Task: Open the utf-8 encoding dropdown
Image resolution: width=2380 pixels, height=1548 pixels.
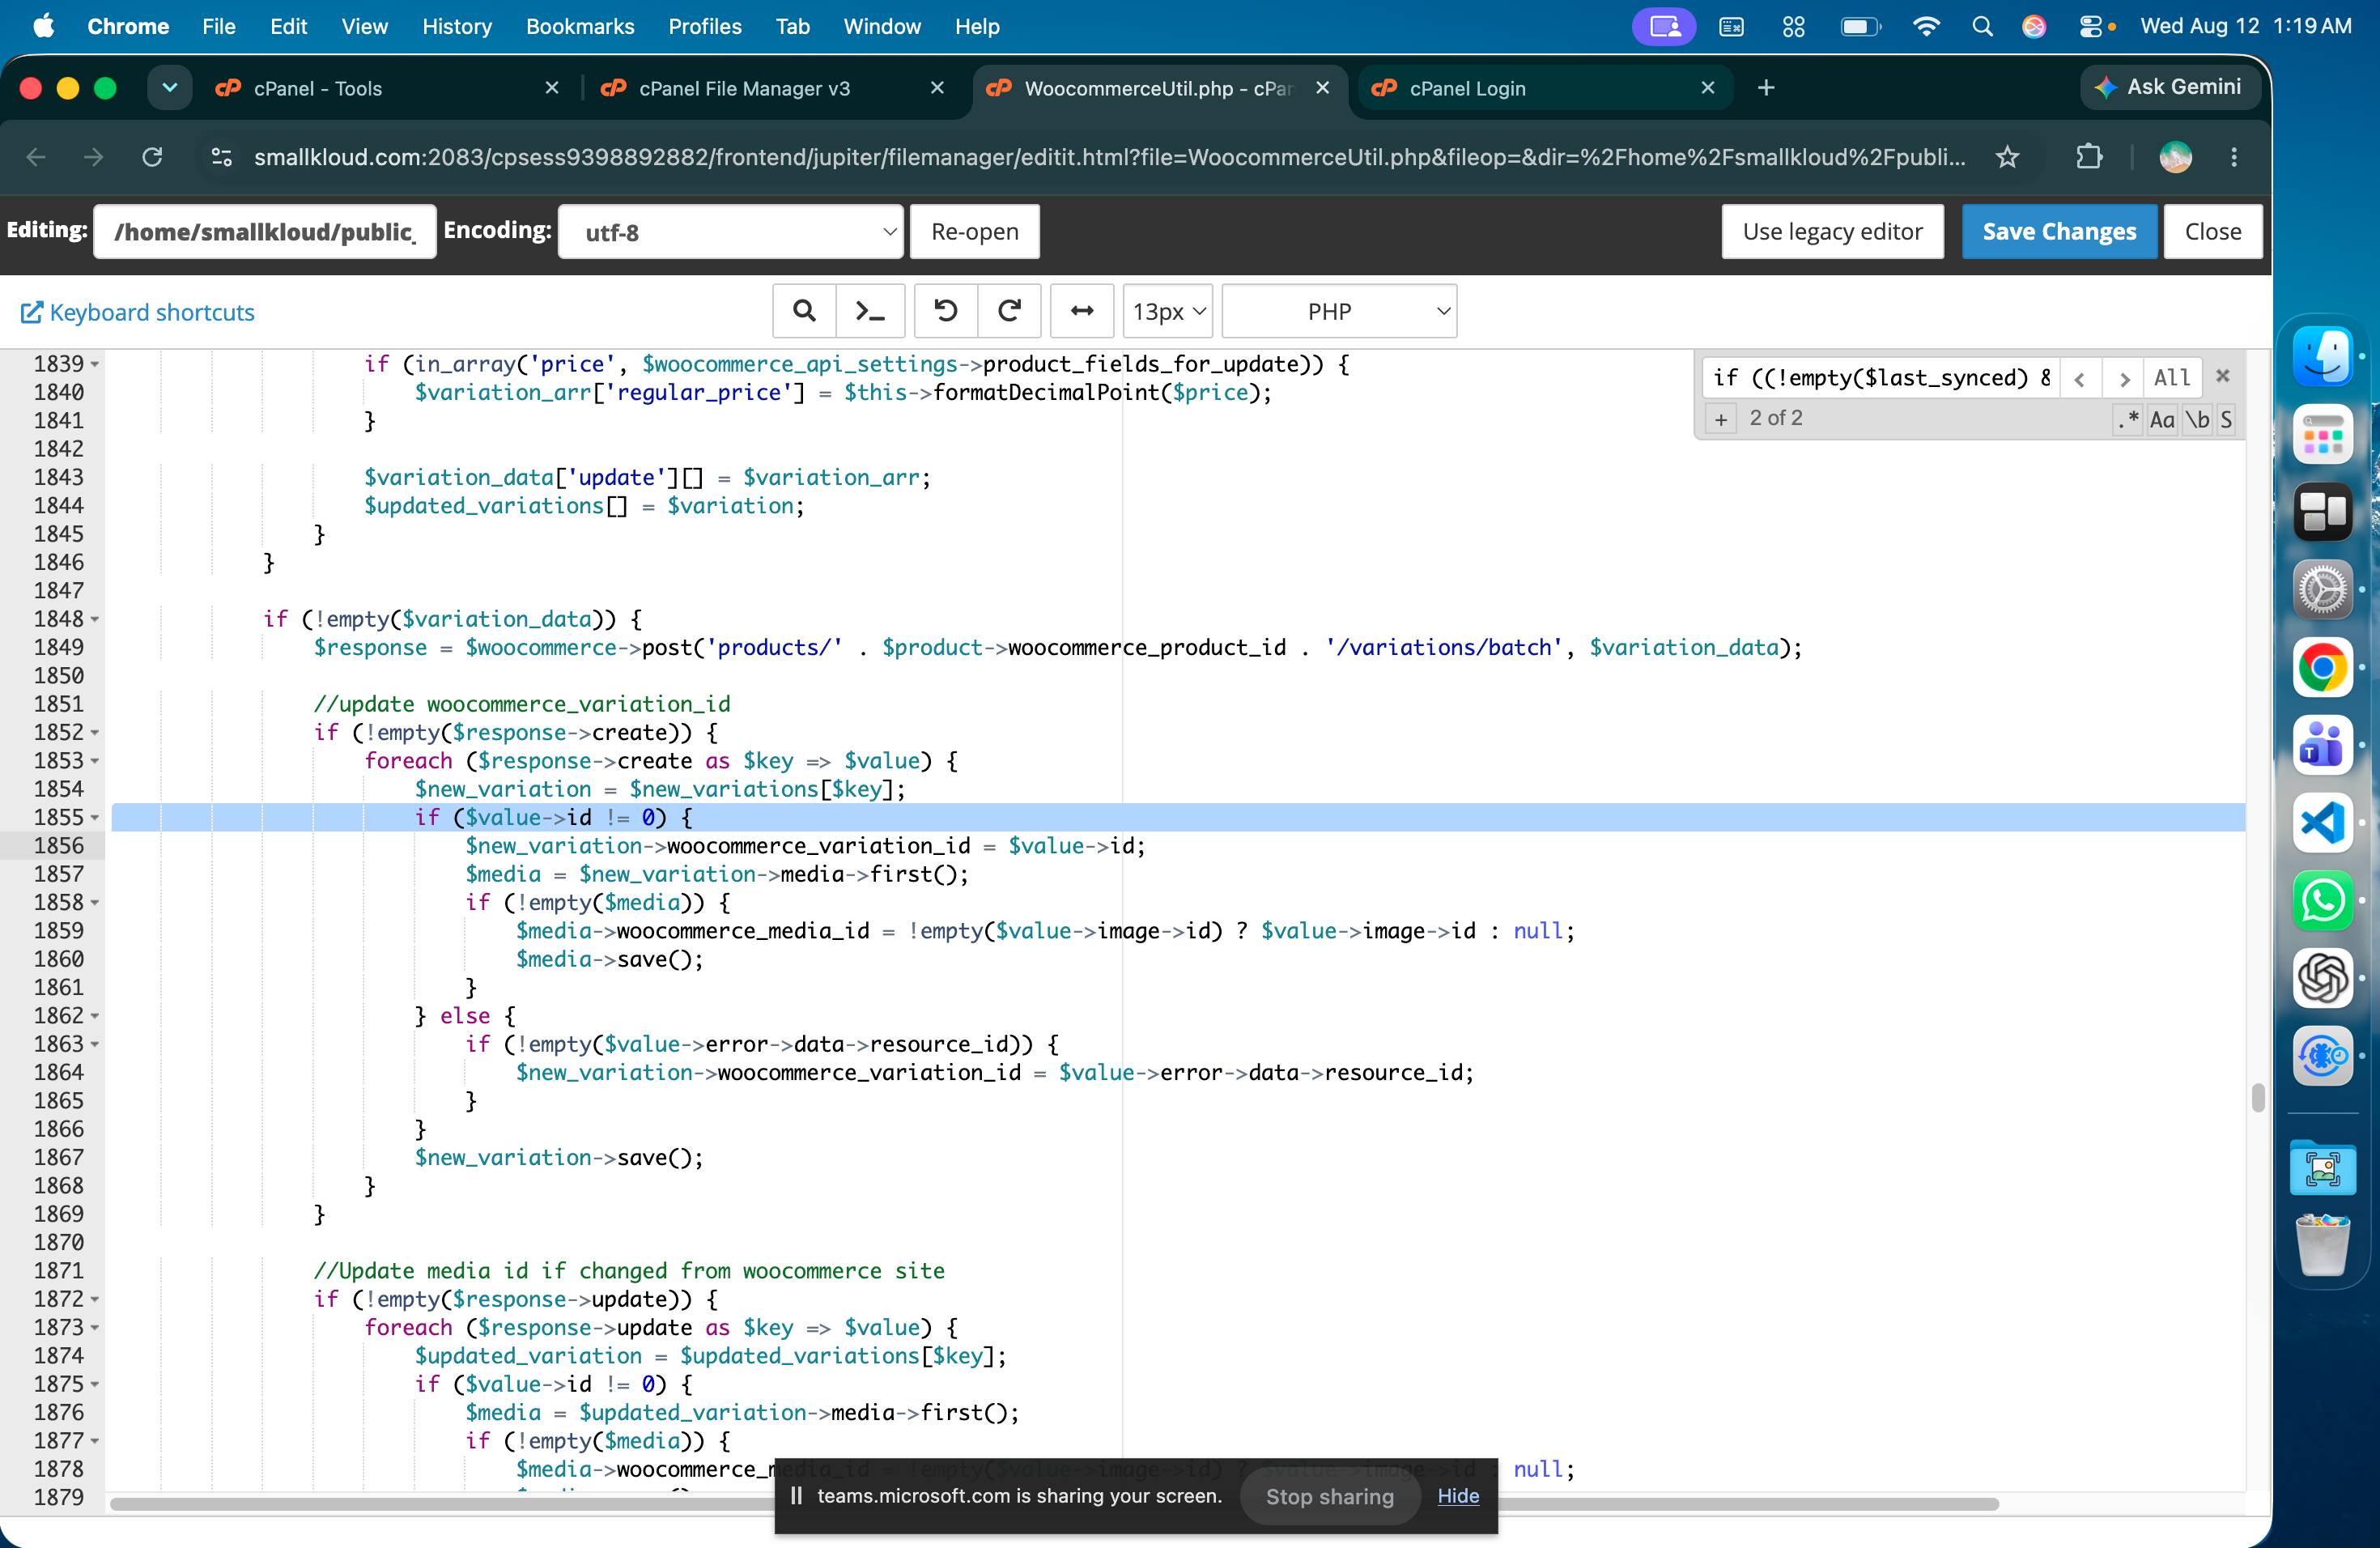Action: [731, 232]
